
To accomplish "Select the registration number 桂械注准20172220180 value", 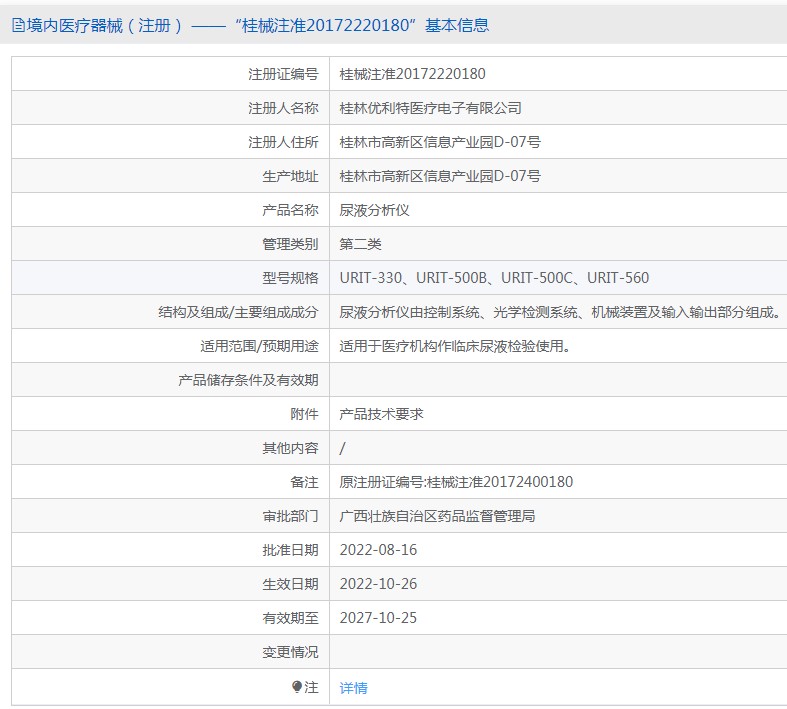I will (412, 74).
